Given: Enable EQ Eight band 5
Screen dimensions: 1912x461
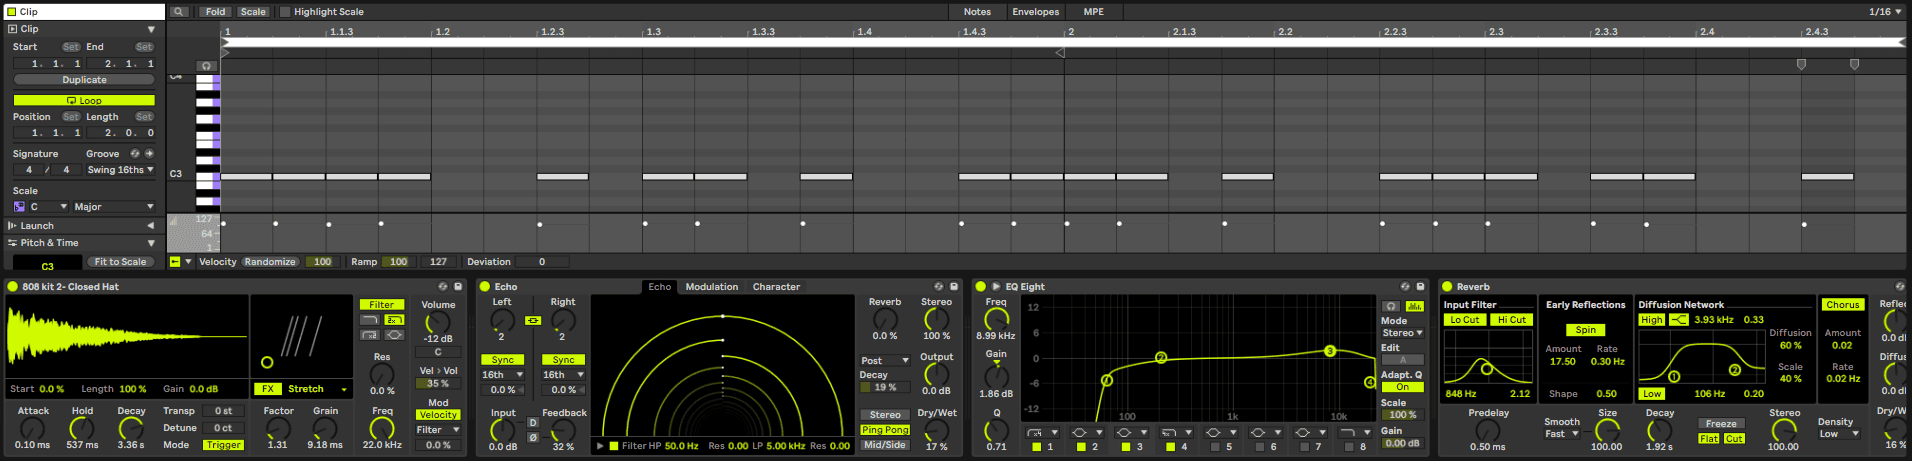Looking at the screenshot, I should click(x=1215, y=447).
